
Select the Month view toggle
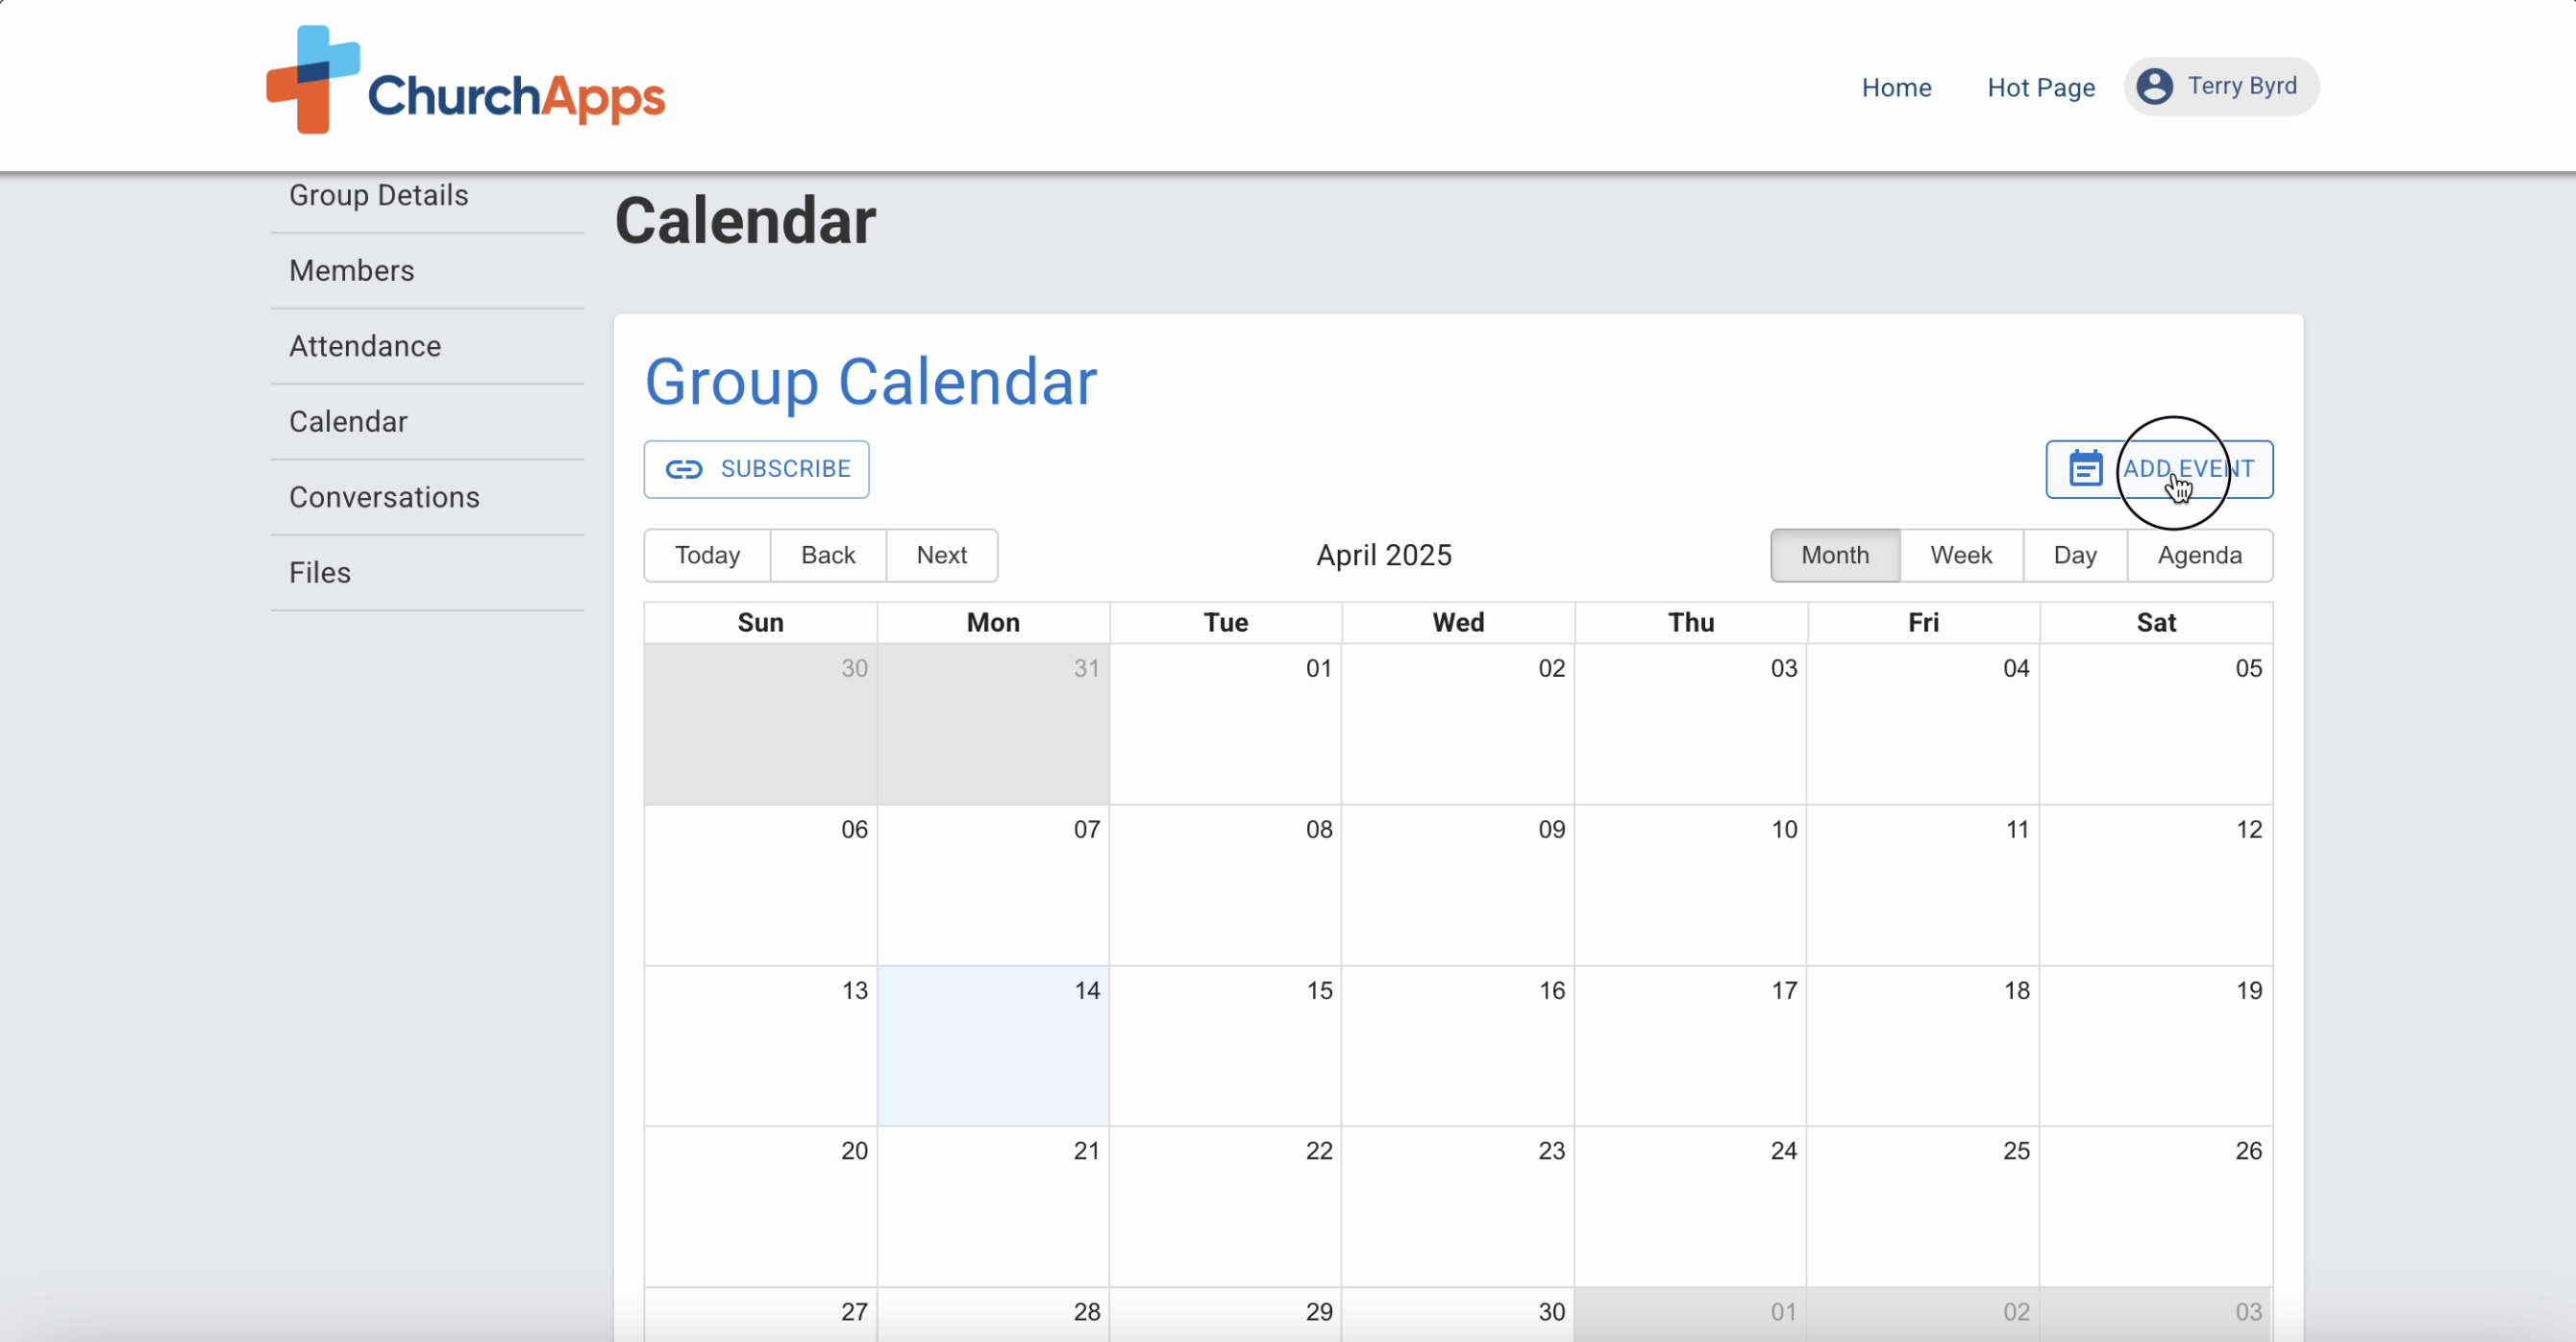tap(1834, 555)
